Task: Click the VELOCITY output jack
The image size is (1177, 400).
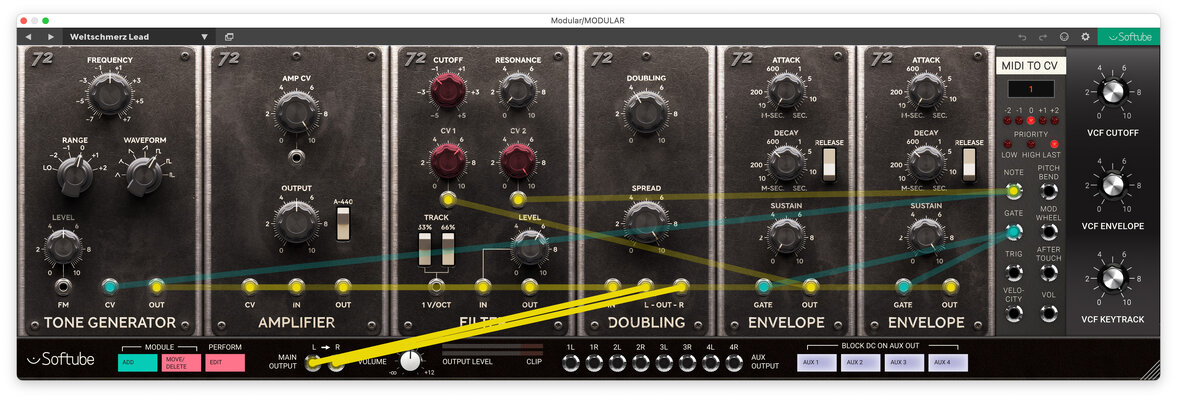Action: (x=1014, y=314)
